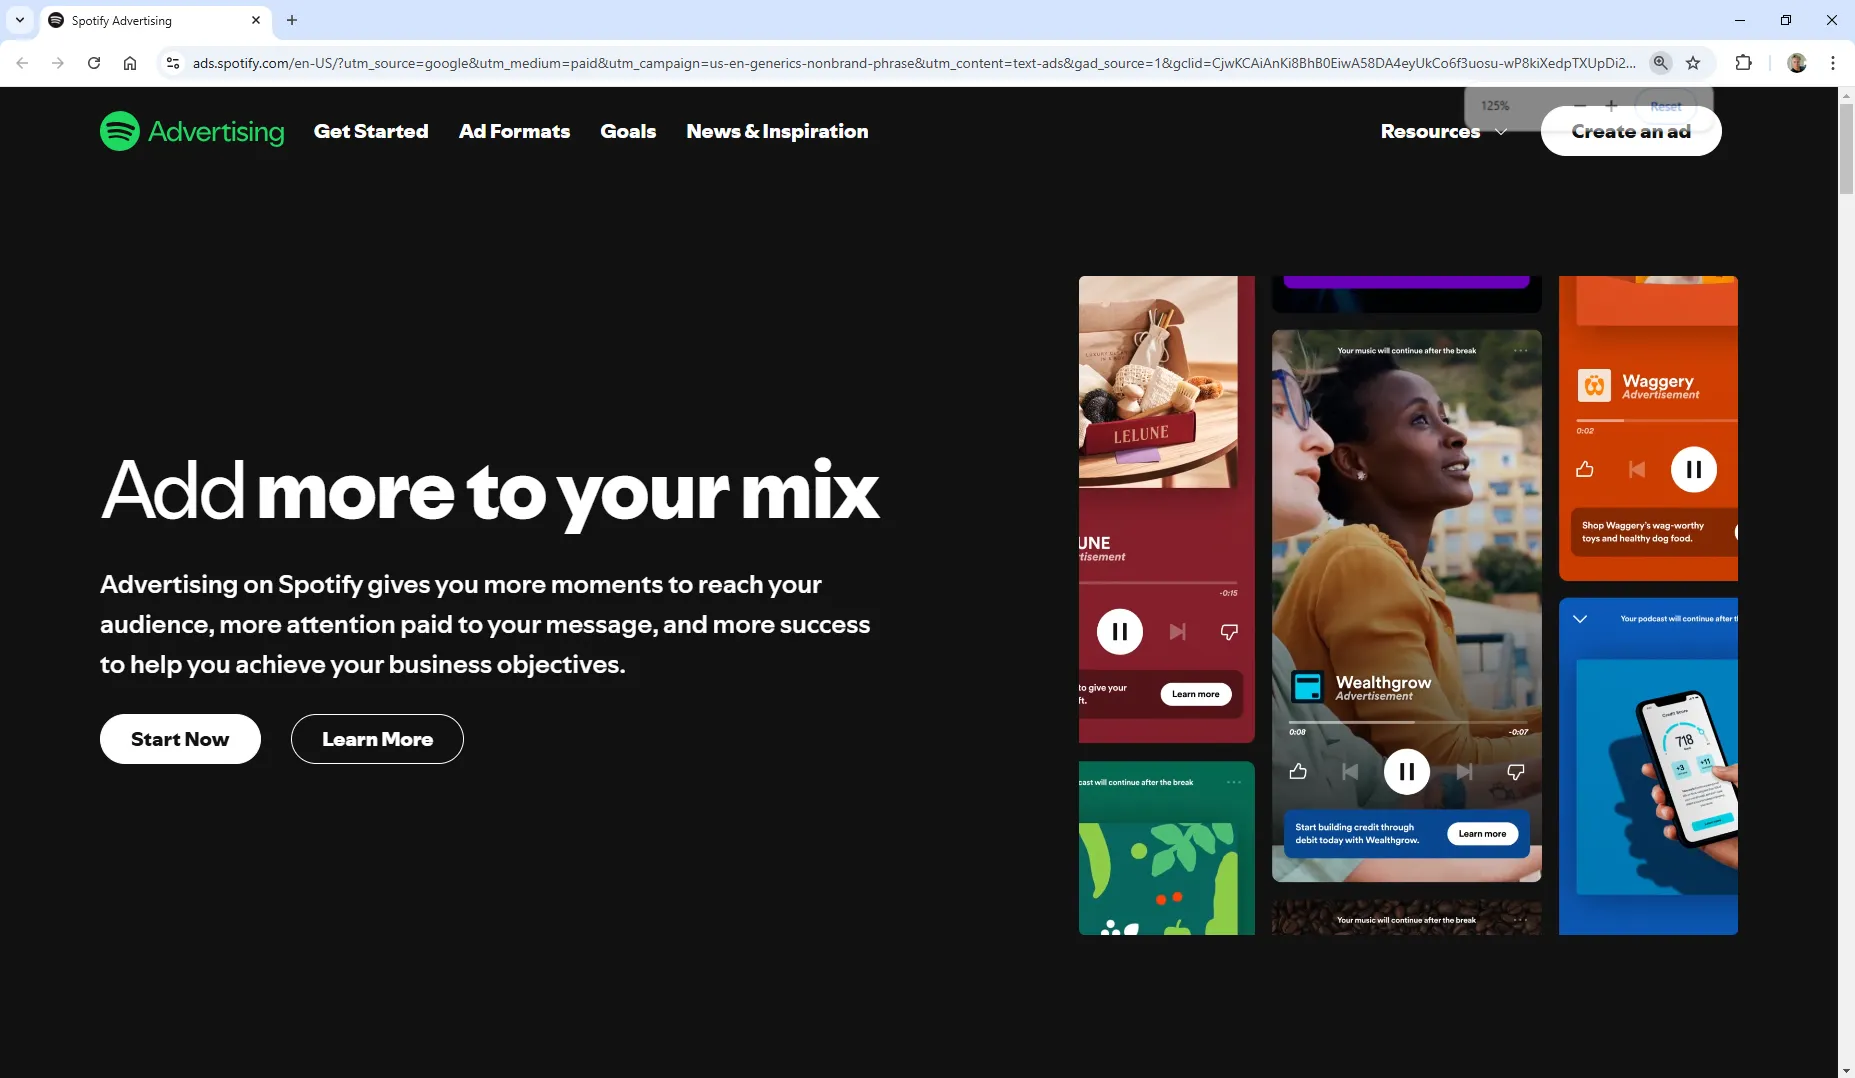View site information icon
Image resolution: width=1855 pixels, height=1078 pixels.
[173, 63]
